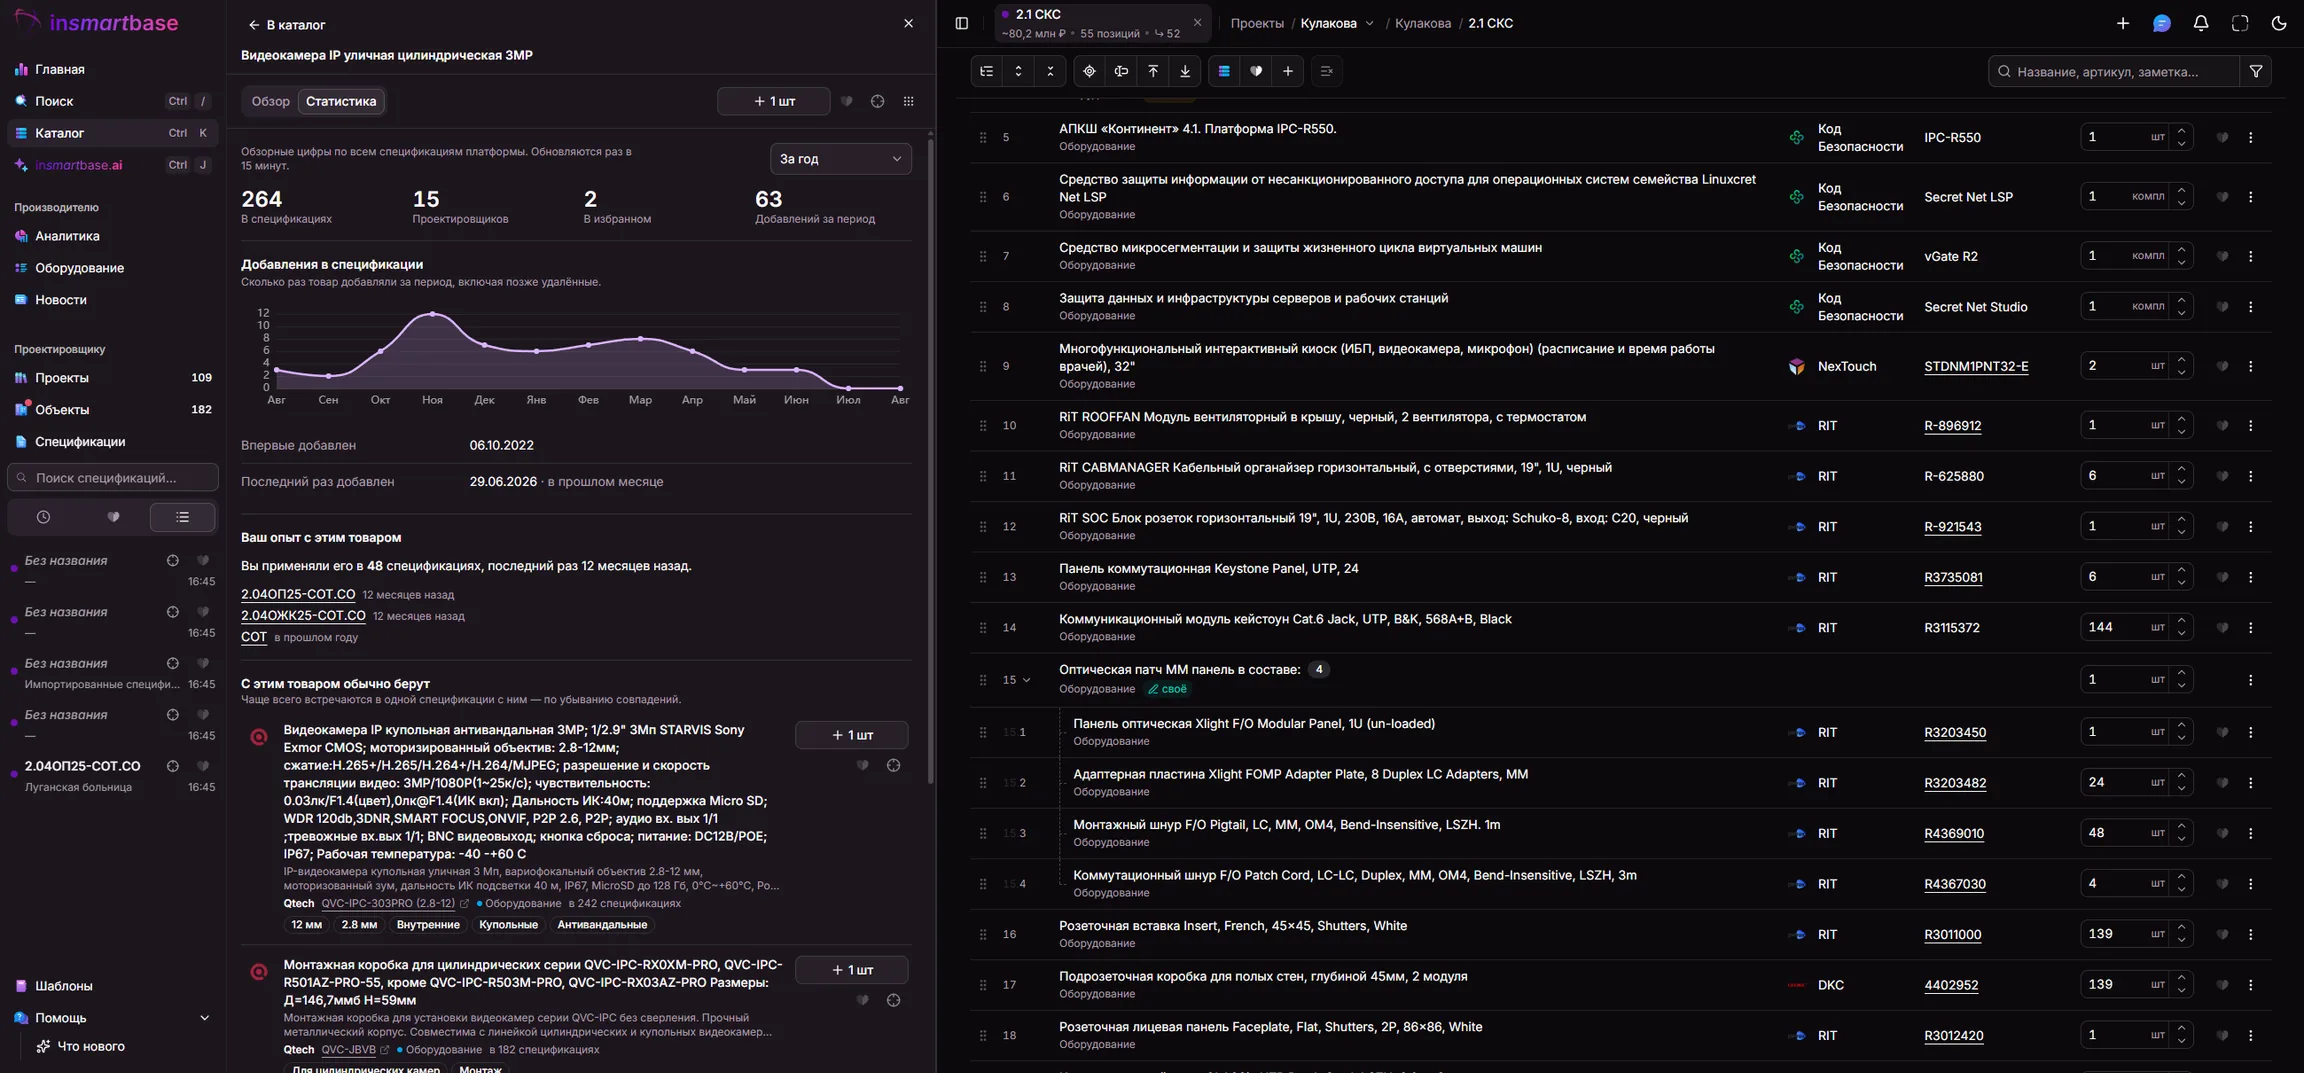The image size is (2304, 1073).
Task: Click the November peak point on chart
Action: 433,314
